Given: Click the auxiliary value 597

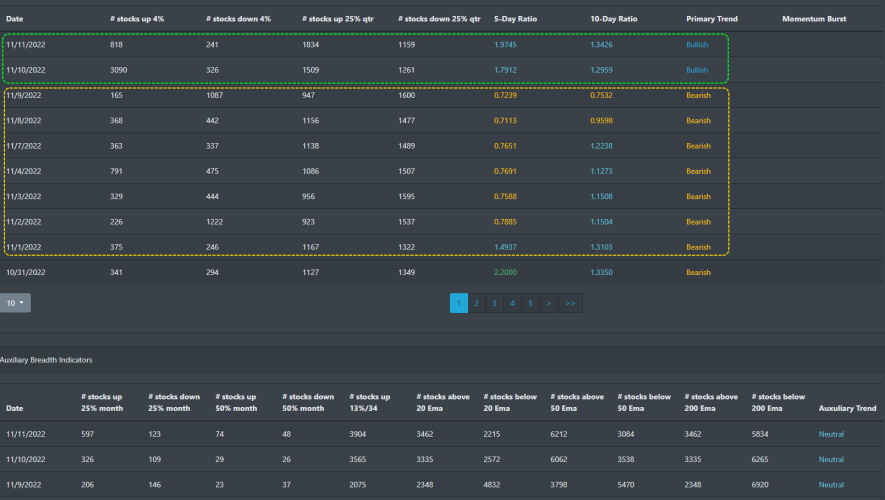Looking at the screenshot, I should pyautogui.click(x=87, y=434).
